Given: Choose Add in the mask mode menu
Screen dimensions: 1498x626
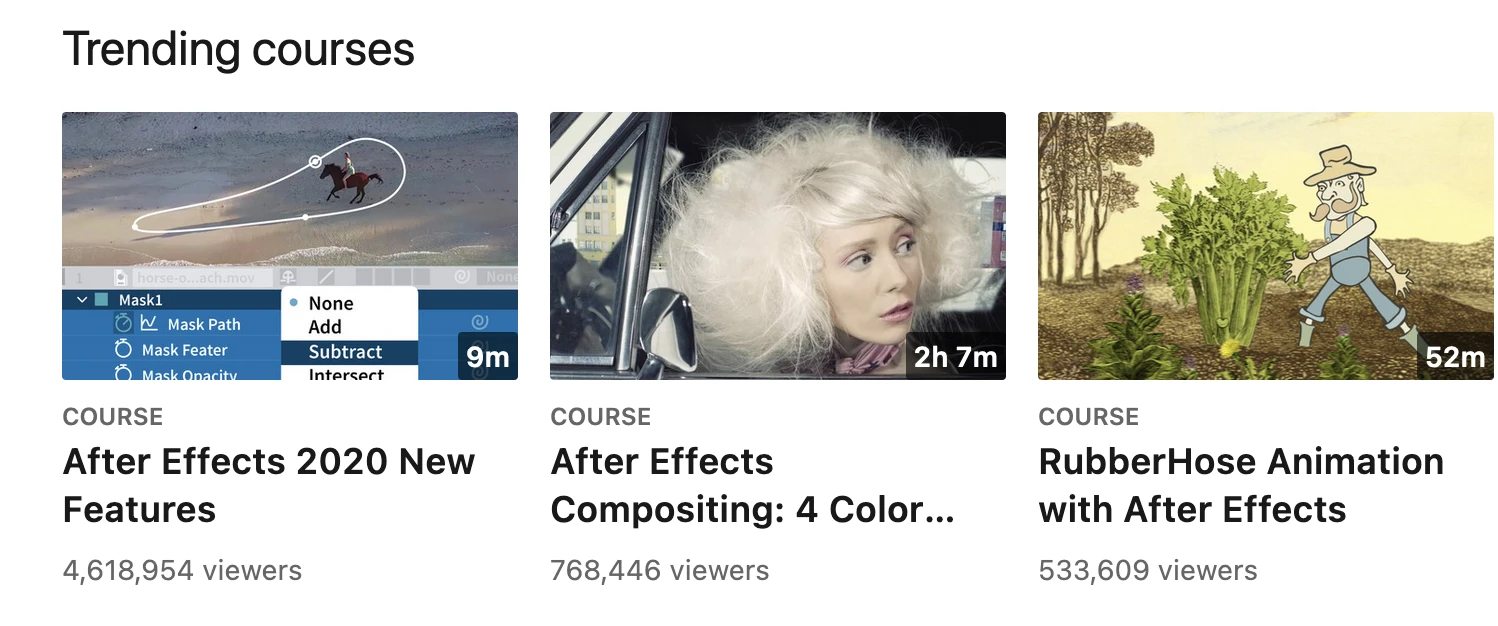Looking at the screenshot, I should [325, 327].
